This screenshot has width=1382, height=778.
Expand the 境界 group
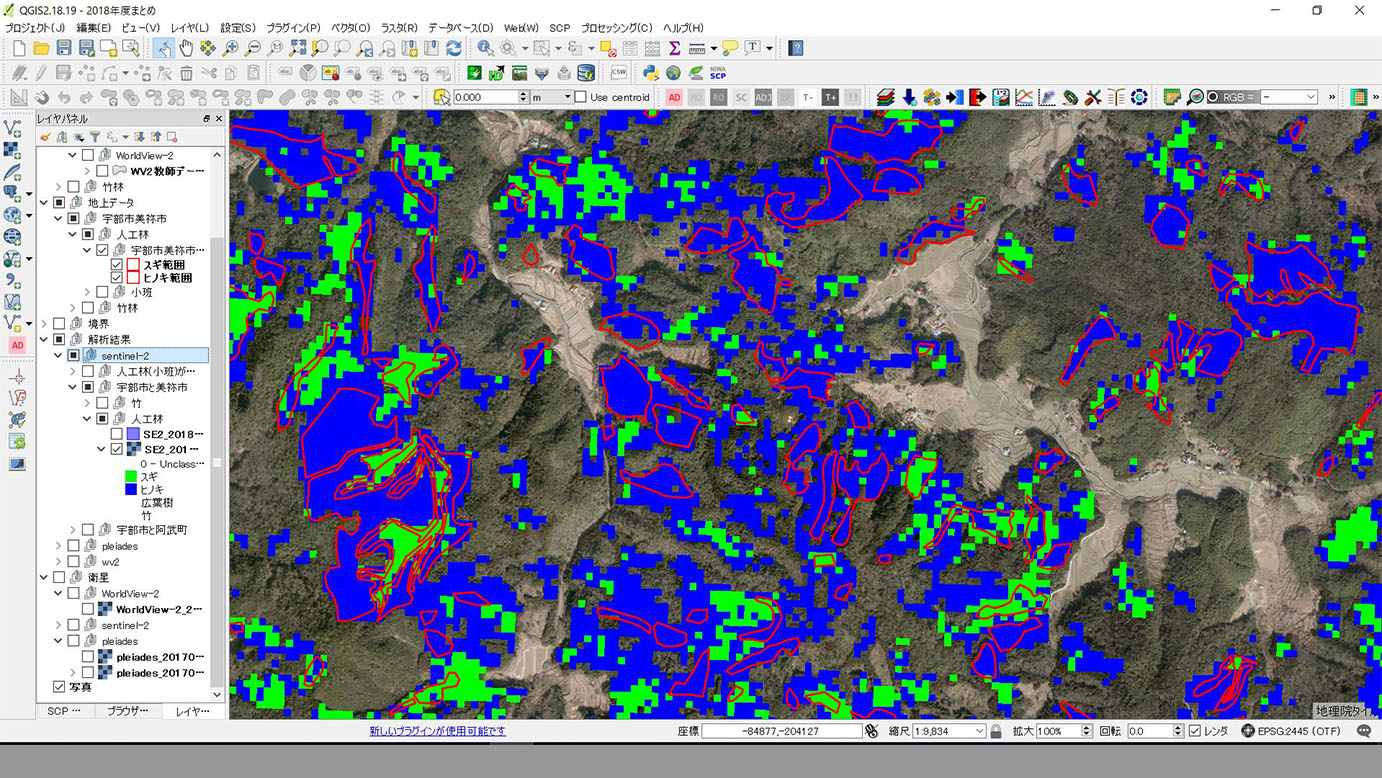coord(44,324)
